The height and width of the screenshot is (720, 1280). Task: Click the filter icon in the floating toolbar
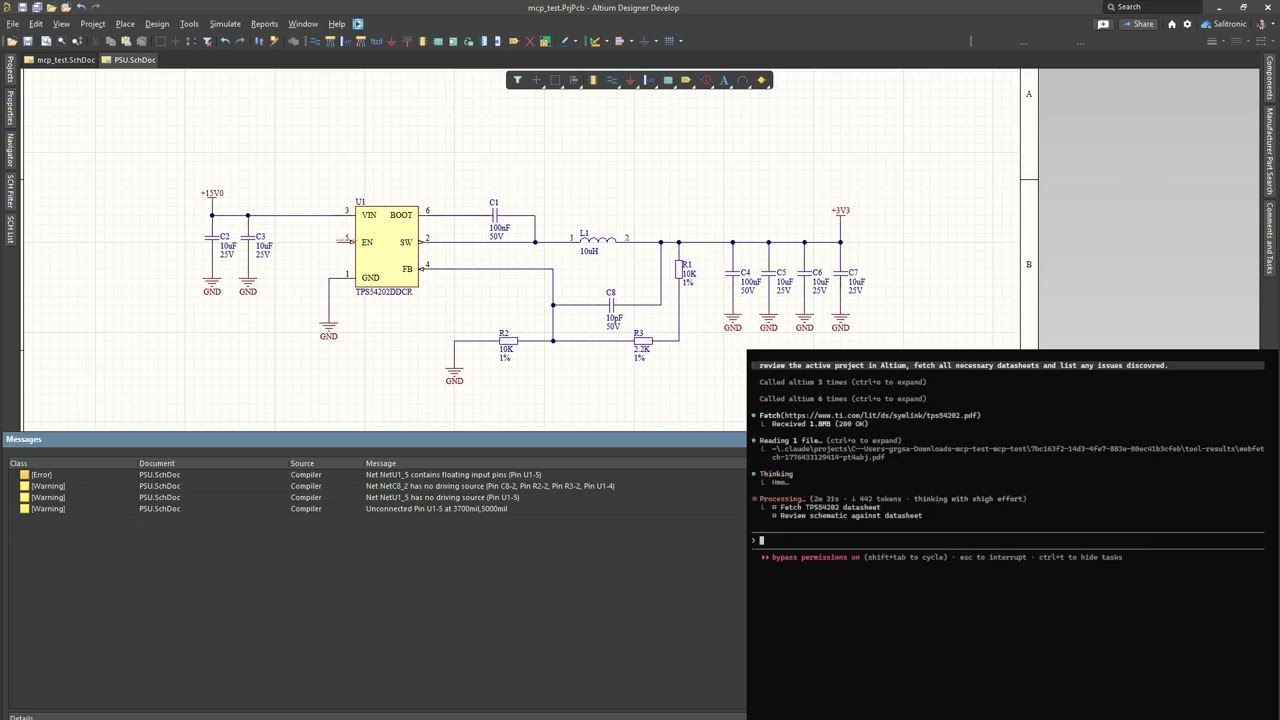click(x=517, y=80)
